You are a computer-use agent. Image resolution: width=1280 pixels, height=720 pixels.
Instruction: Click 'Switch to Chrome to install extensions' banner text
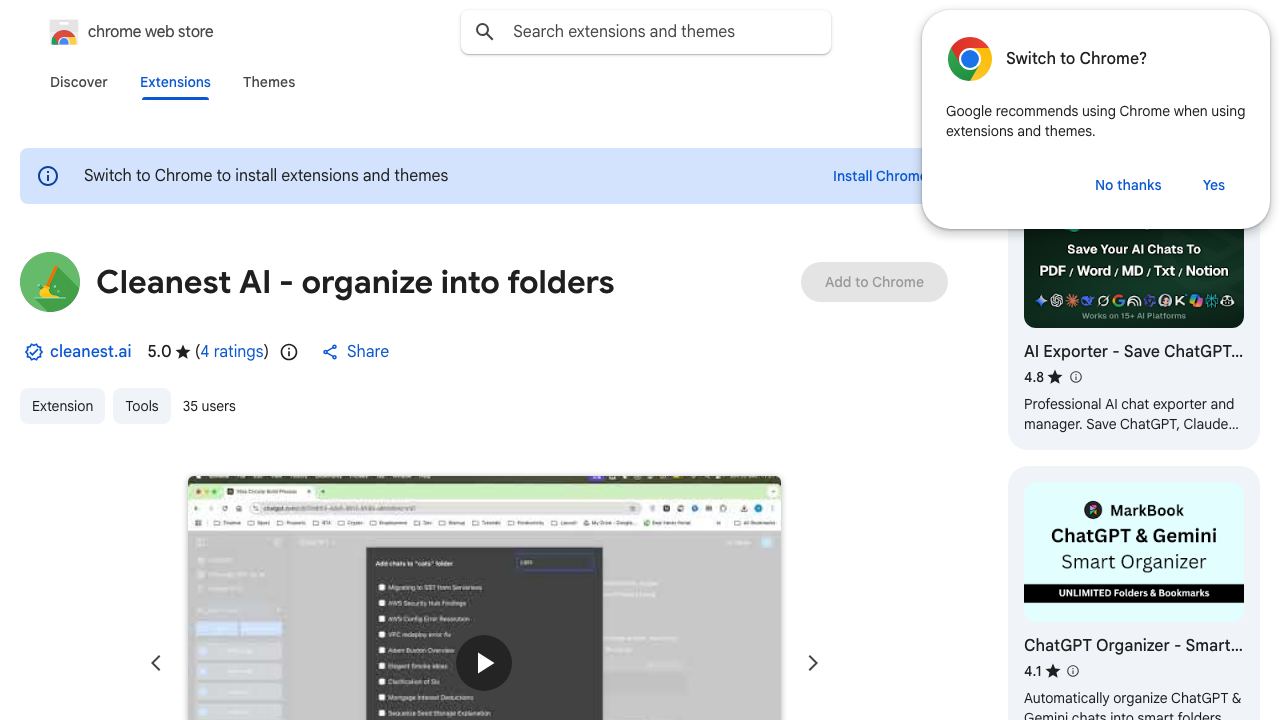266,176
